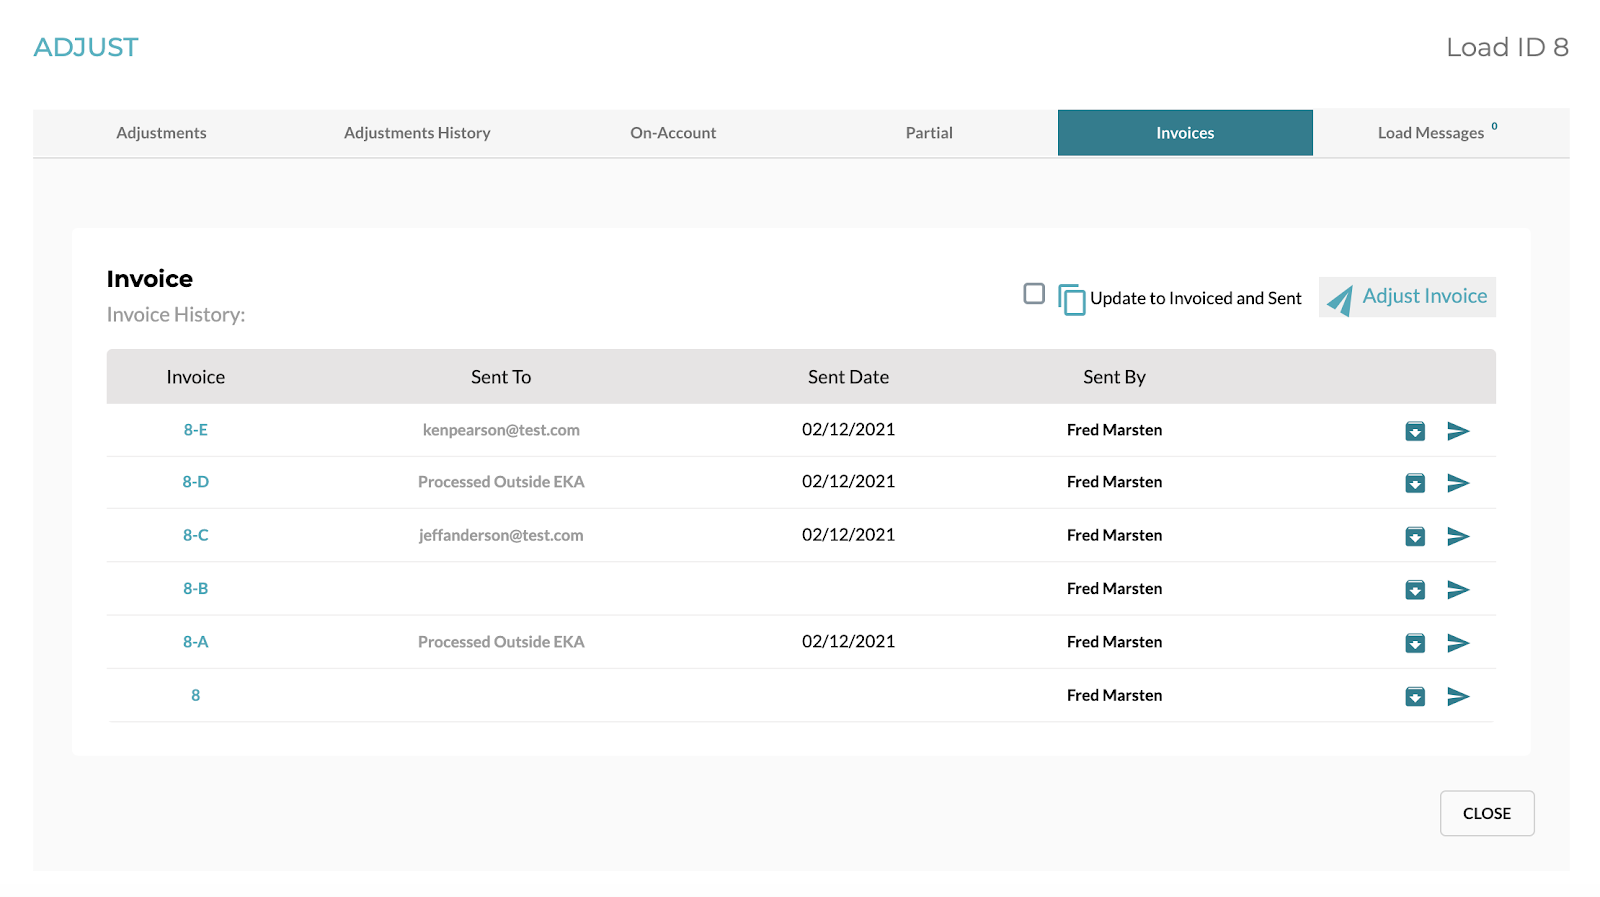Click the send arrow for invoice 8-D
The image size is (1600, 897).
[1458, 483]
